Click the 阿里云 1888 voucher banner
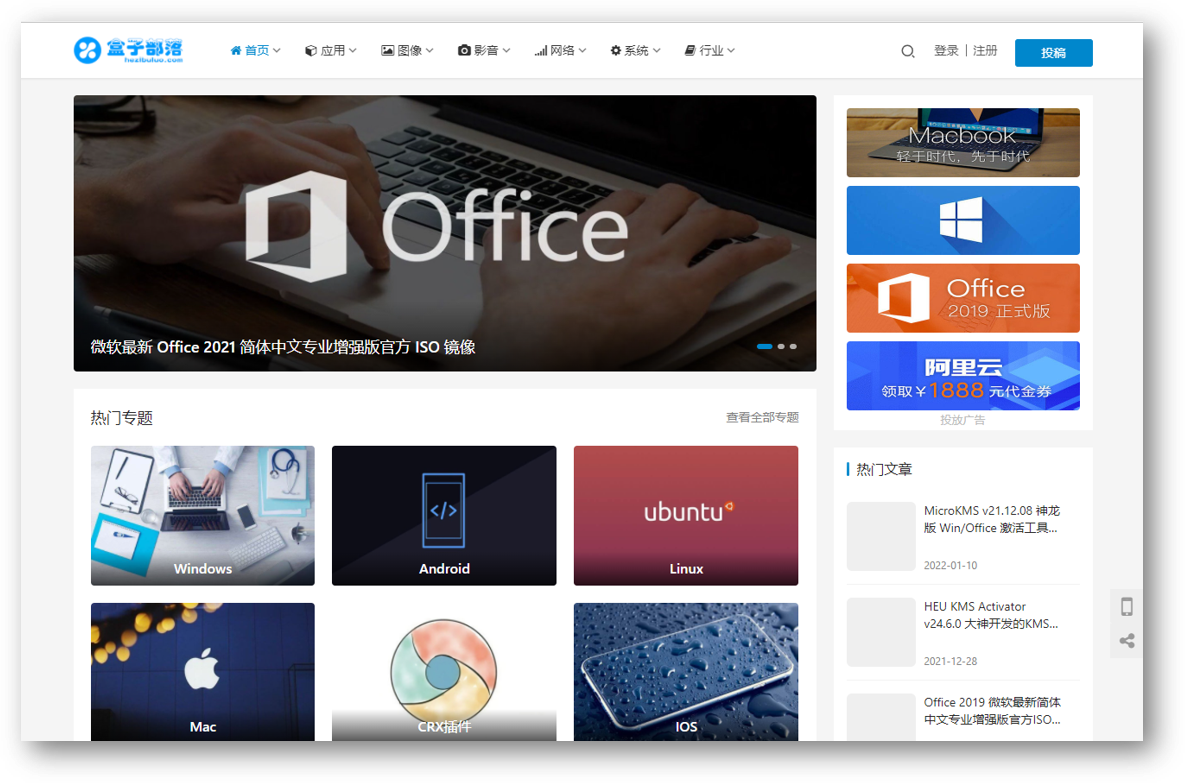Viewport: 1185px width, 783px height. 963,376
